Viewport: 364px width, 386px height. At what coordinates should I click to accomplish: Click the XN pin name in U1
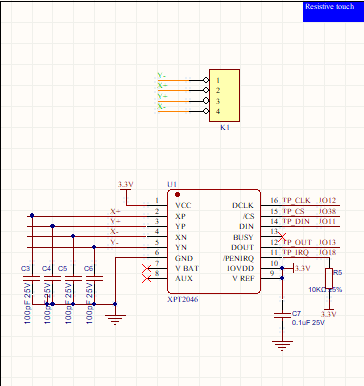pos(181,237)
